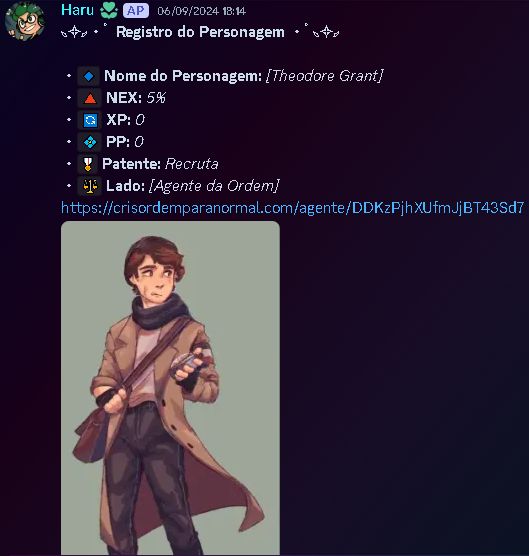Click the golden scales emoji beside Lado

click(90, 186)
